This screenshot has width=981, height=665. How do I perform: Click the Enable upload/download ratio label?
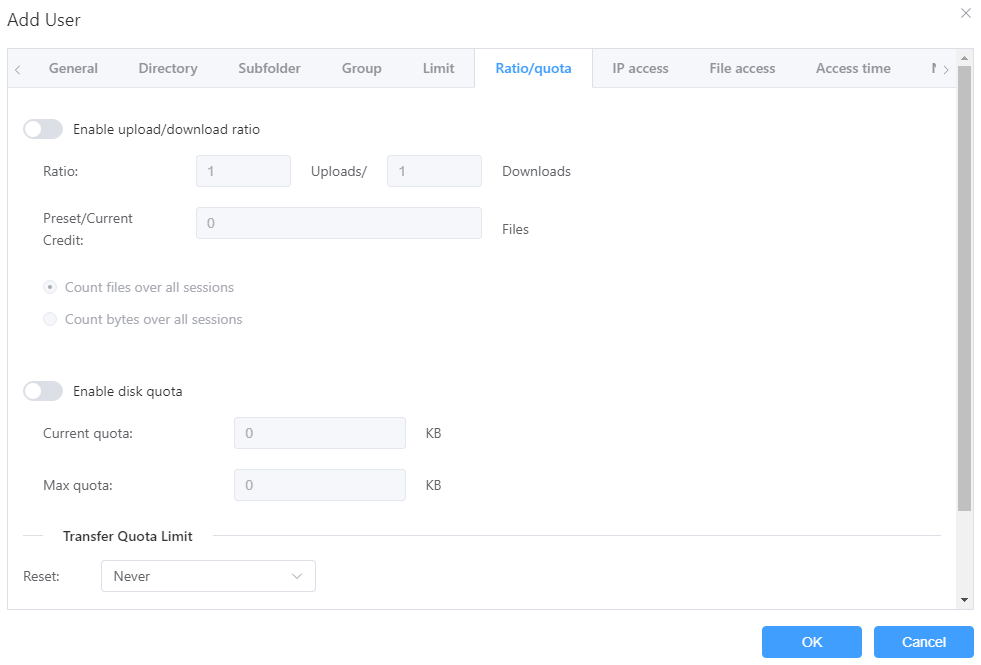coord(166,129)
